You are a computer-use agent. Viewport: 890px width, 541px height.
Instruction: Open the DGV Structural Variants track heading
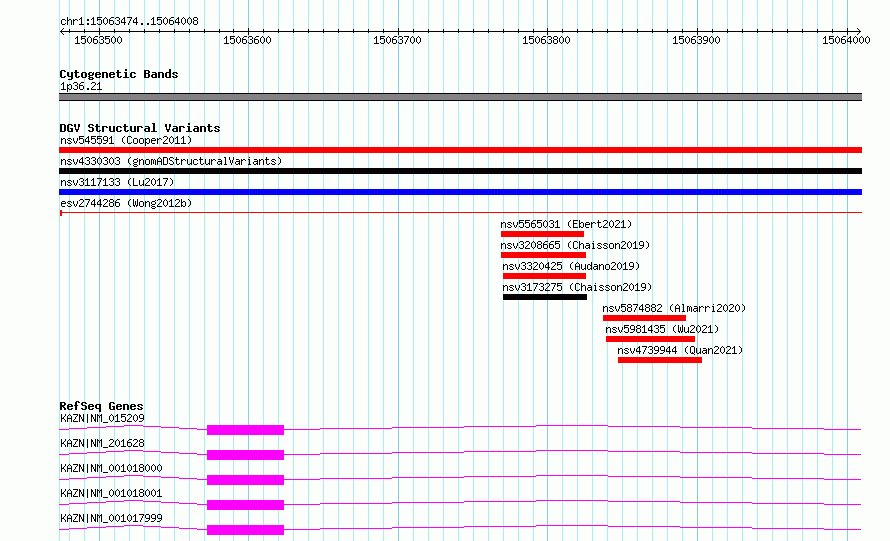140,128
